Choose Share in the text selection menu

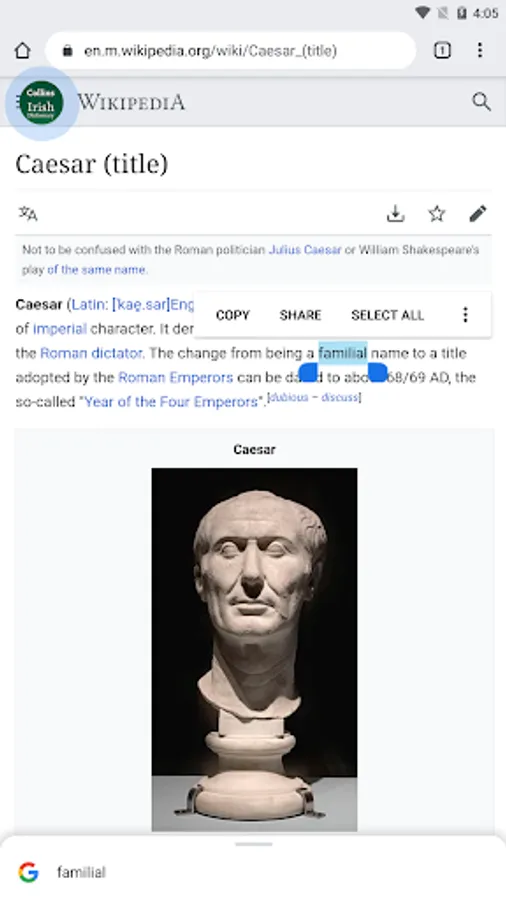(x=300, y=315)
